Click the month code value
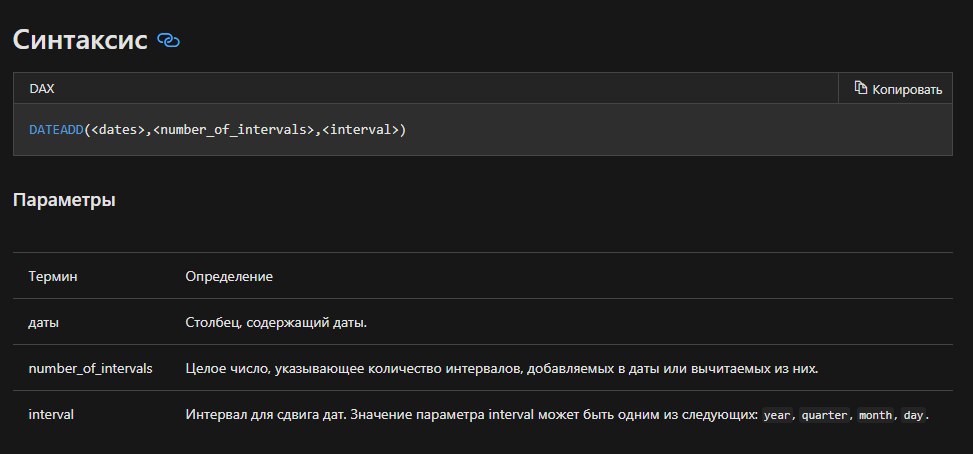This screenshot has height=454, width=973. 875,416
